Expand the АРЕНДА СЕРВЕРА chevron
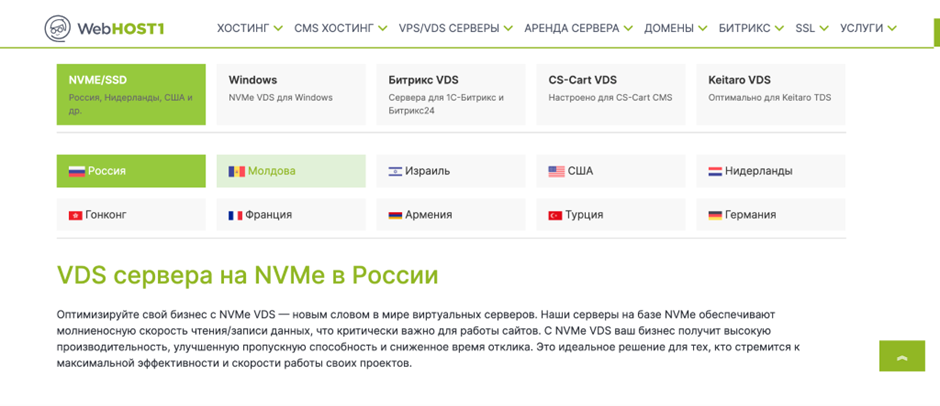 (x=628, y=28)
